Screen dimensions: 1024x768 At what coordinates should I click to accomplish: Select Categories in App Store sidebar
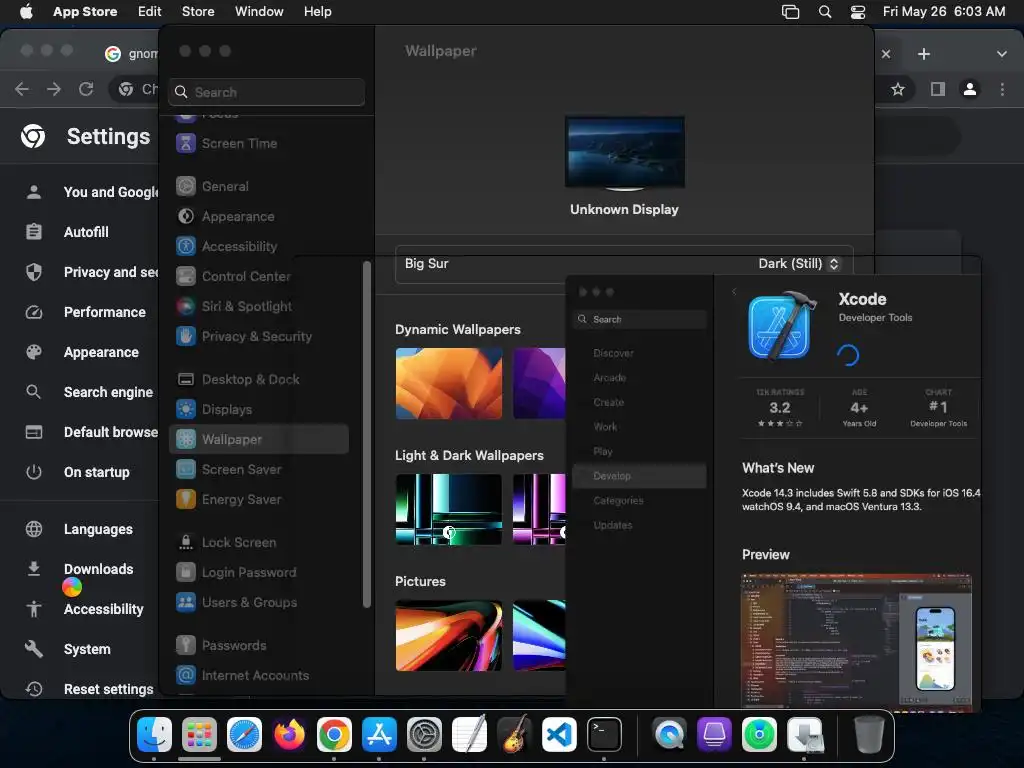tap(639, 501)
